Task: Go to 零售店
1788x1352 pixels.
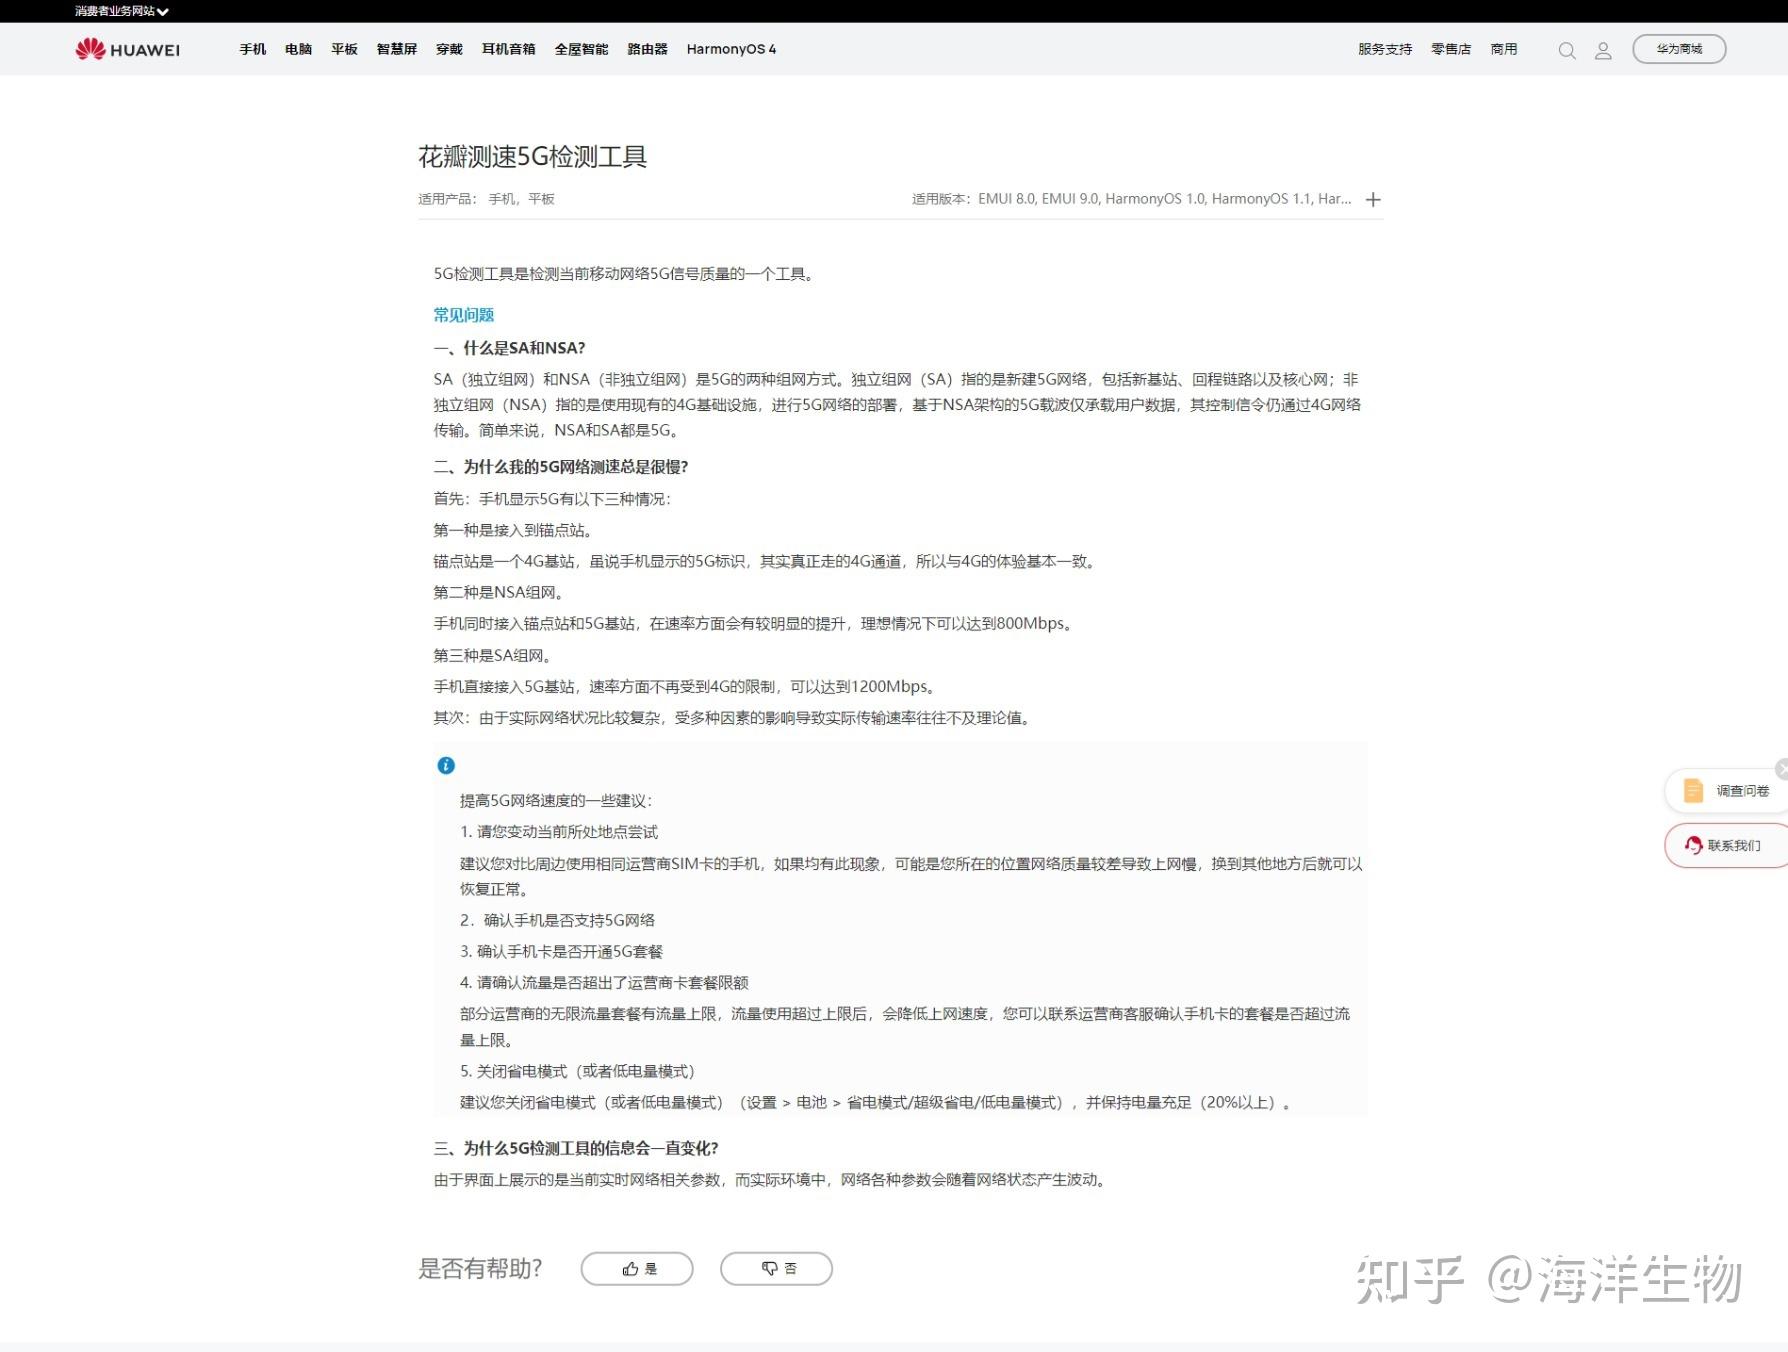Action: (x=1451, y=49)
